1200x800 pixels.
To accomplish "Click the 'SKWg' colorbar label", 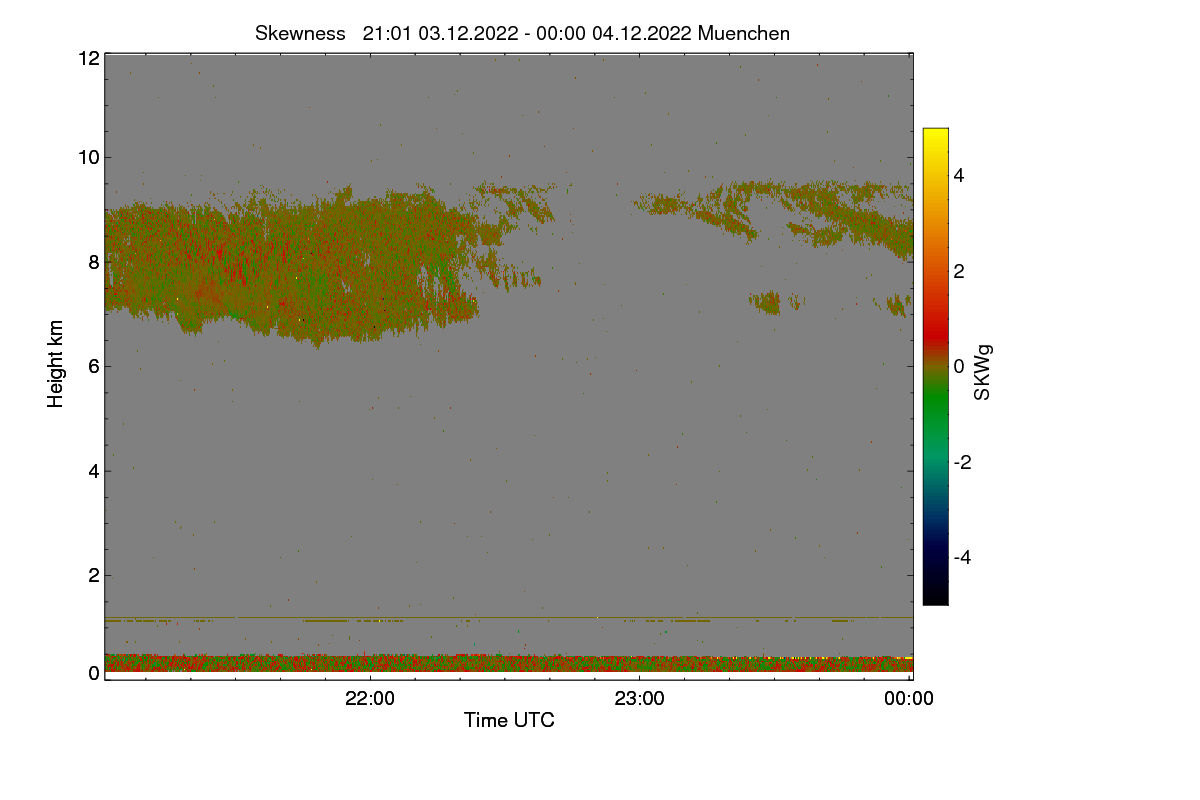I will (x=983, y=373).
